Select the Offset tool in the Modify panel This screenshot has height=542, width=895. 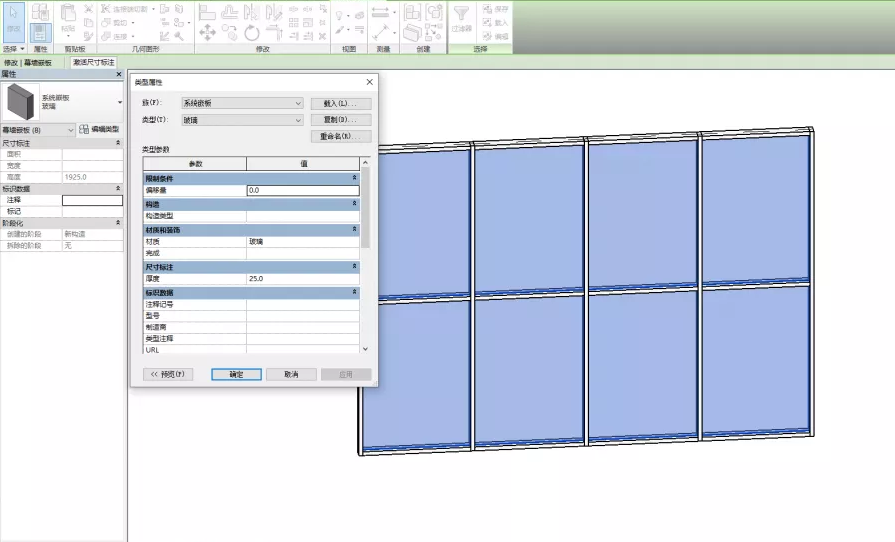pyautogui.click(x=229, y=11)
